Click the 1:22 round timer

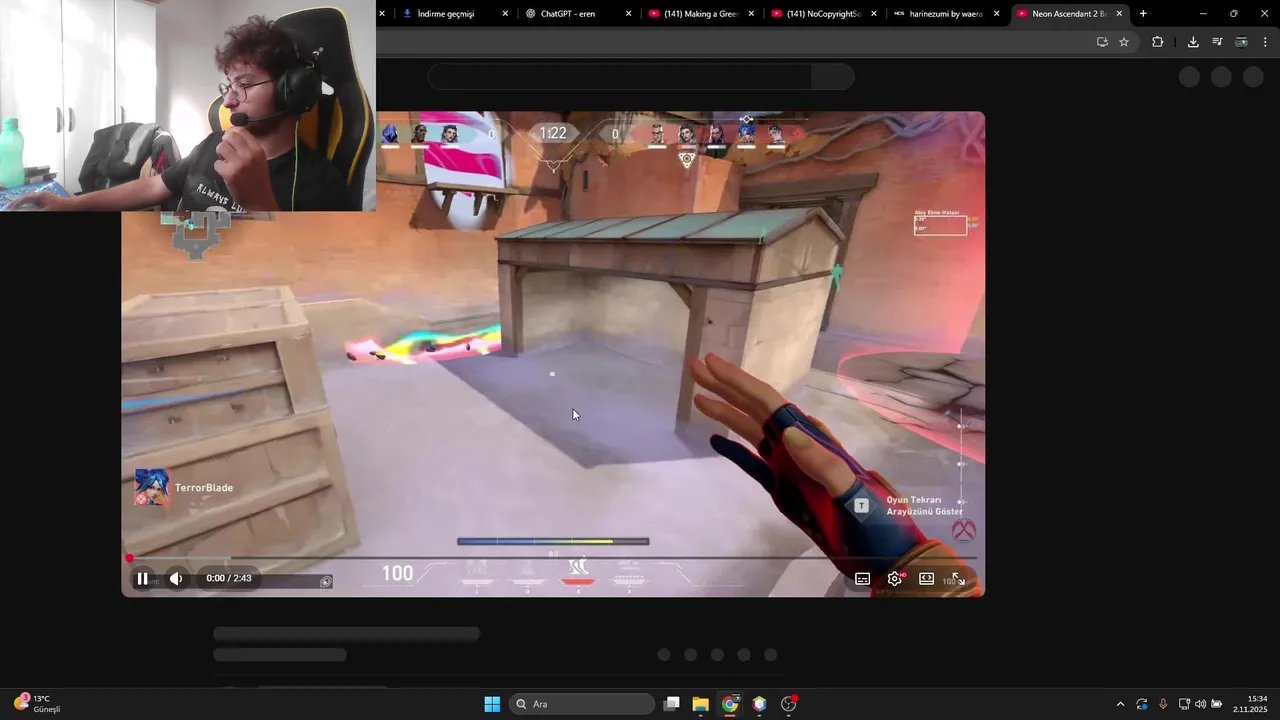click(x=553, y=133)
